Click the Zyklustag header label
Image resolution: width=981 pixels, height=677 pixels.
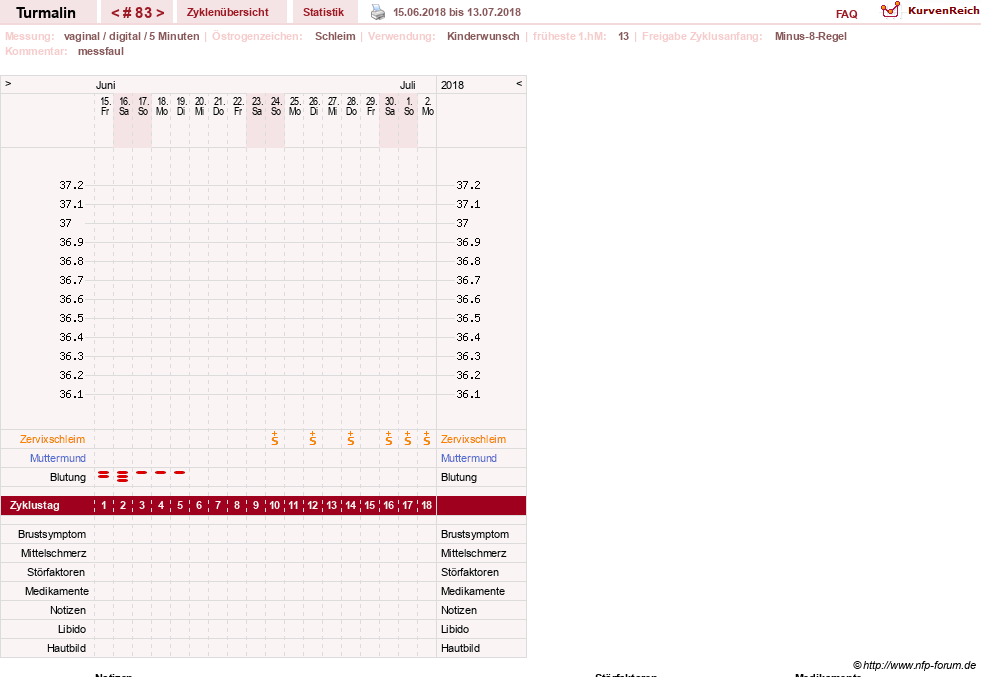click(x=34, y=505)
